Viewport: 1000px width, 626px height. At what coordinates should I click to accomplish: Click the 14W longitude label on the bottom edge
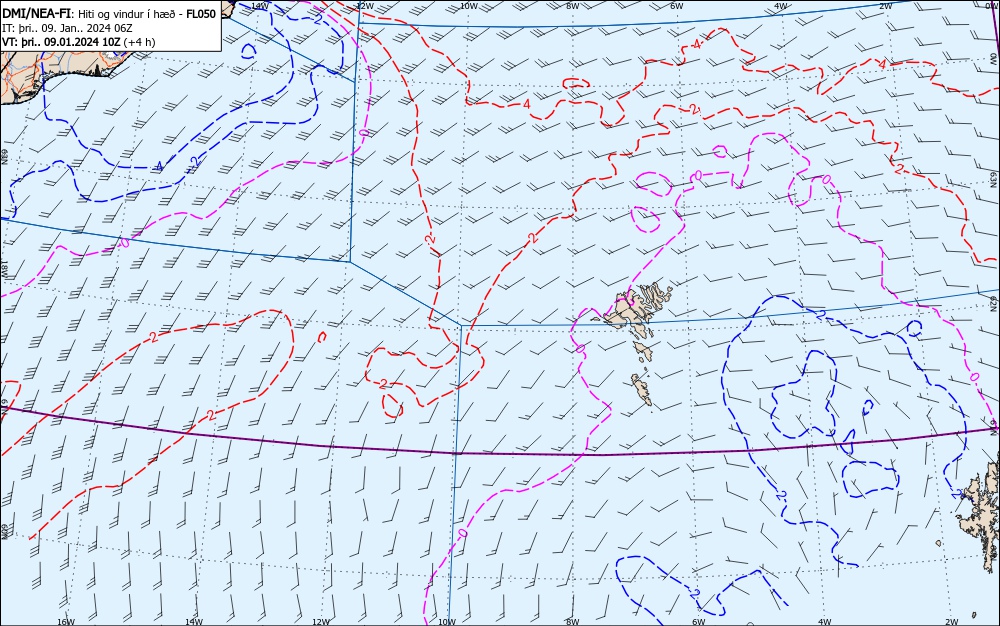click(x=194, y=622)
